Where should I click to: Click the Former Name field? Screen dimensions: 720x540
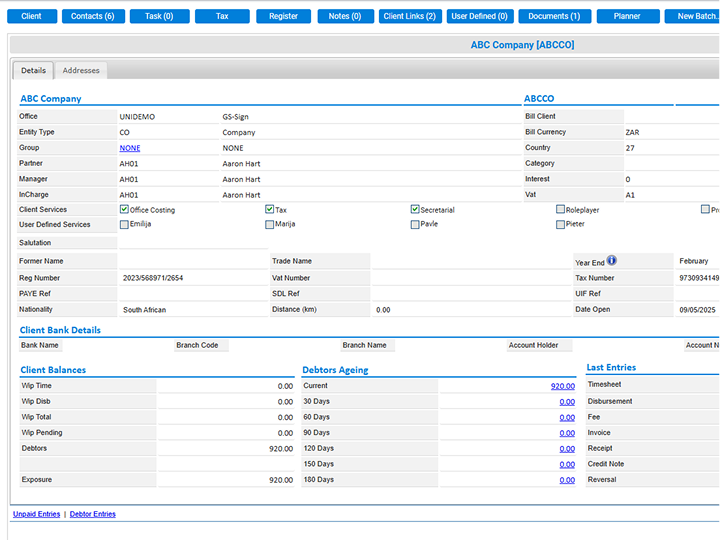[x=193, y=261]
